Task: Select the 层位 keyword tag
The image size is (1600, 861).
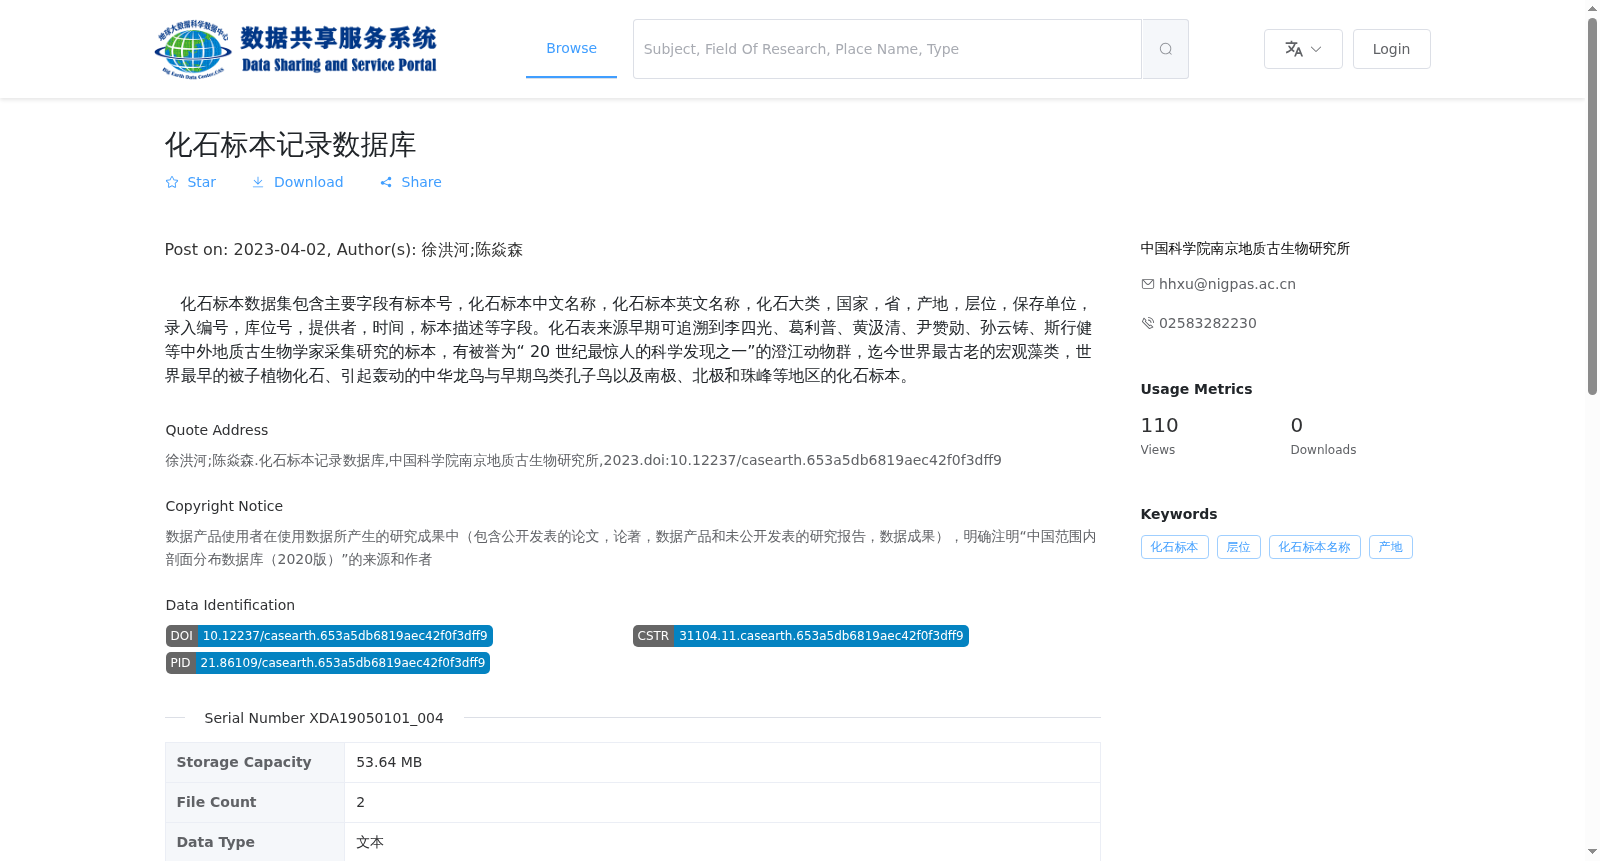Action: coord(1238,547)
